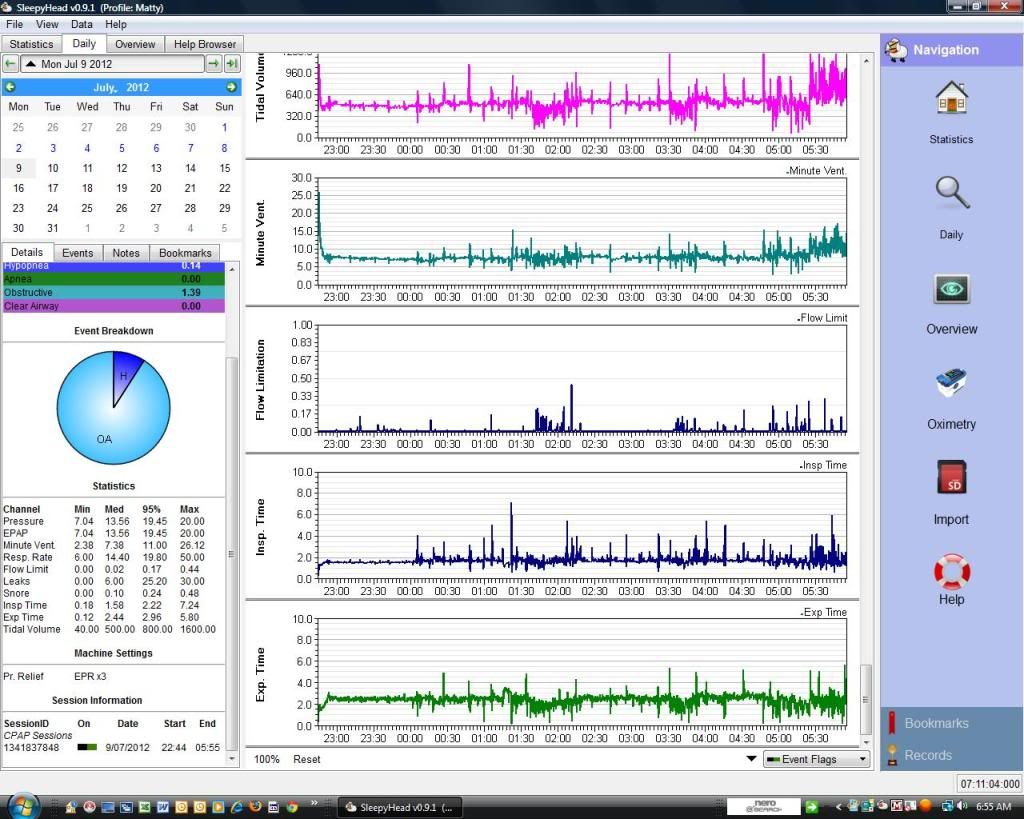Viewport: 1024px width, 819px height.
Task: Click the volume icon in system tray
Action: (963, 806)
